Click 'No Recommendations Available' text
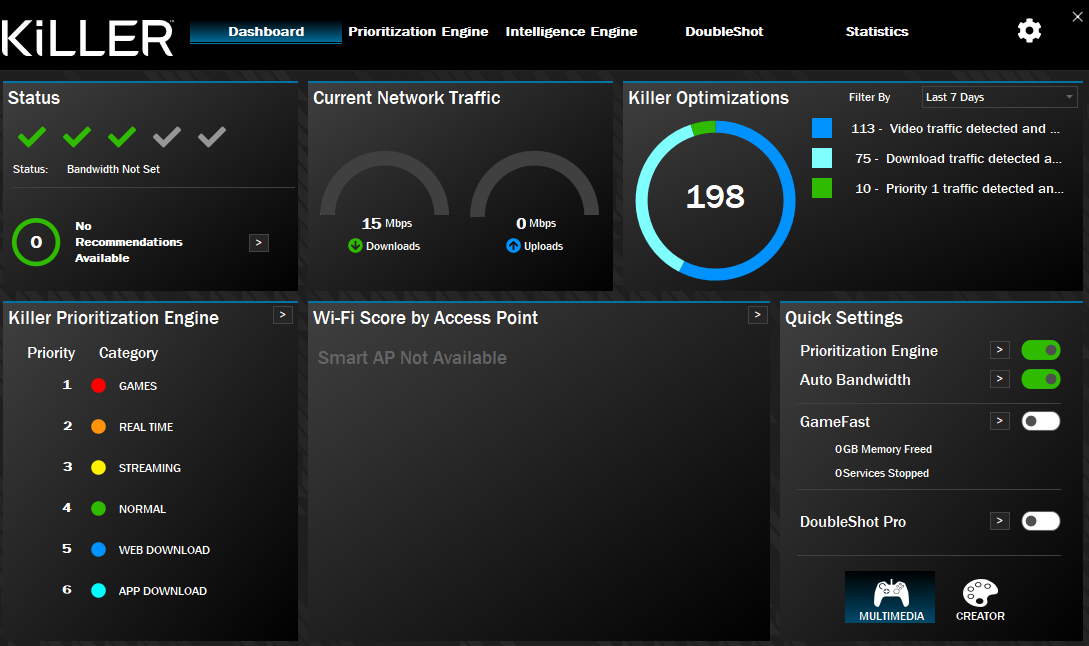 tap(128, 242)
